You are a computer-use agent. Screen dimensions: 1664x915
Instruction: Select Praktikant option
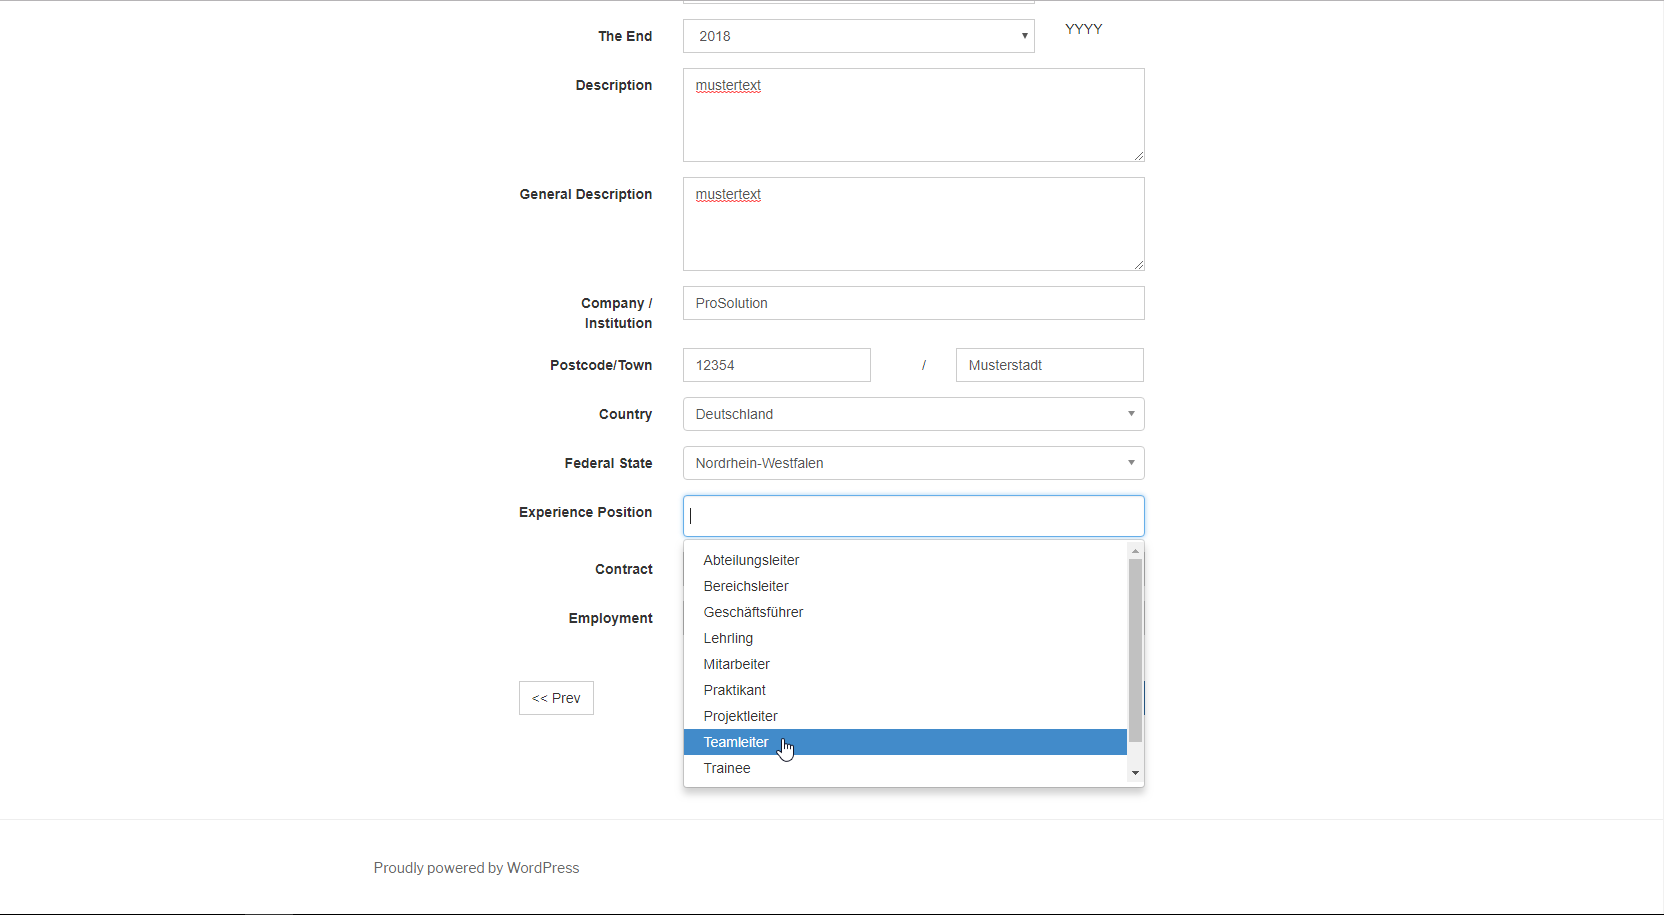(905, 690)
